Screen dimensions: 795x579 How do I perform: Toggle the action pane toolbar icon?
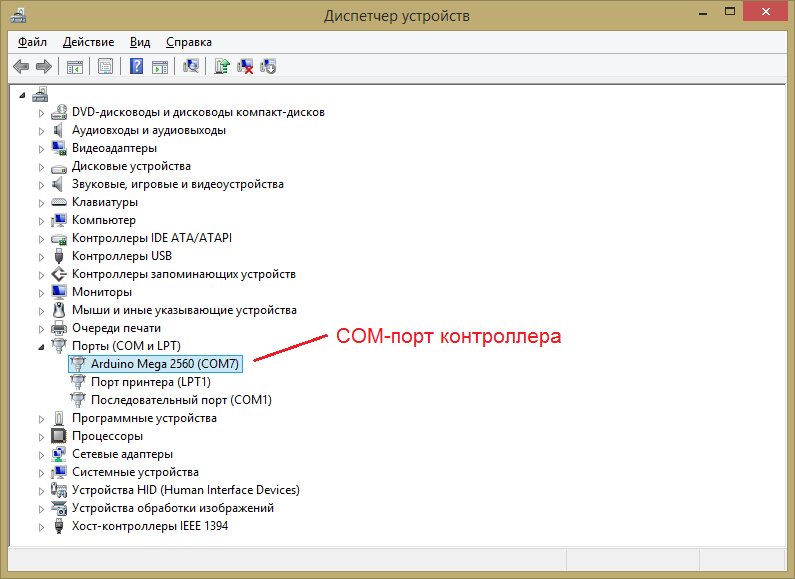pyautogui.click(x=160, y=66)
